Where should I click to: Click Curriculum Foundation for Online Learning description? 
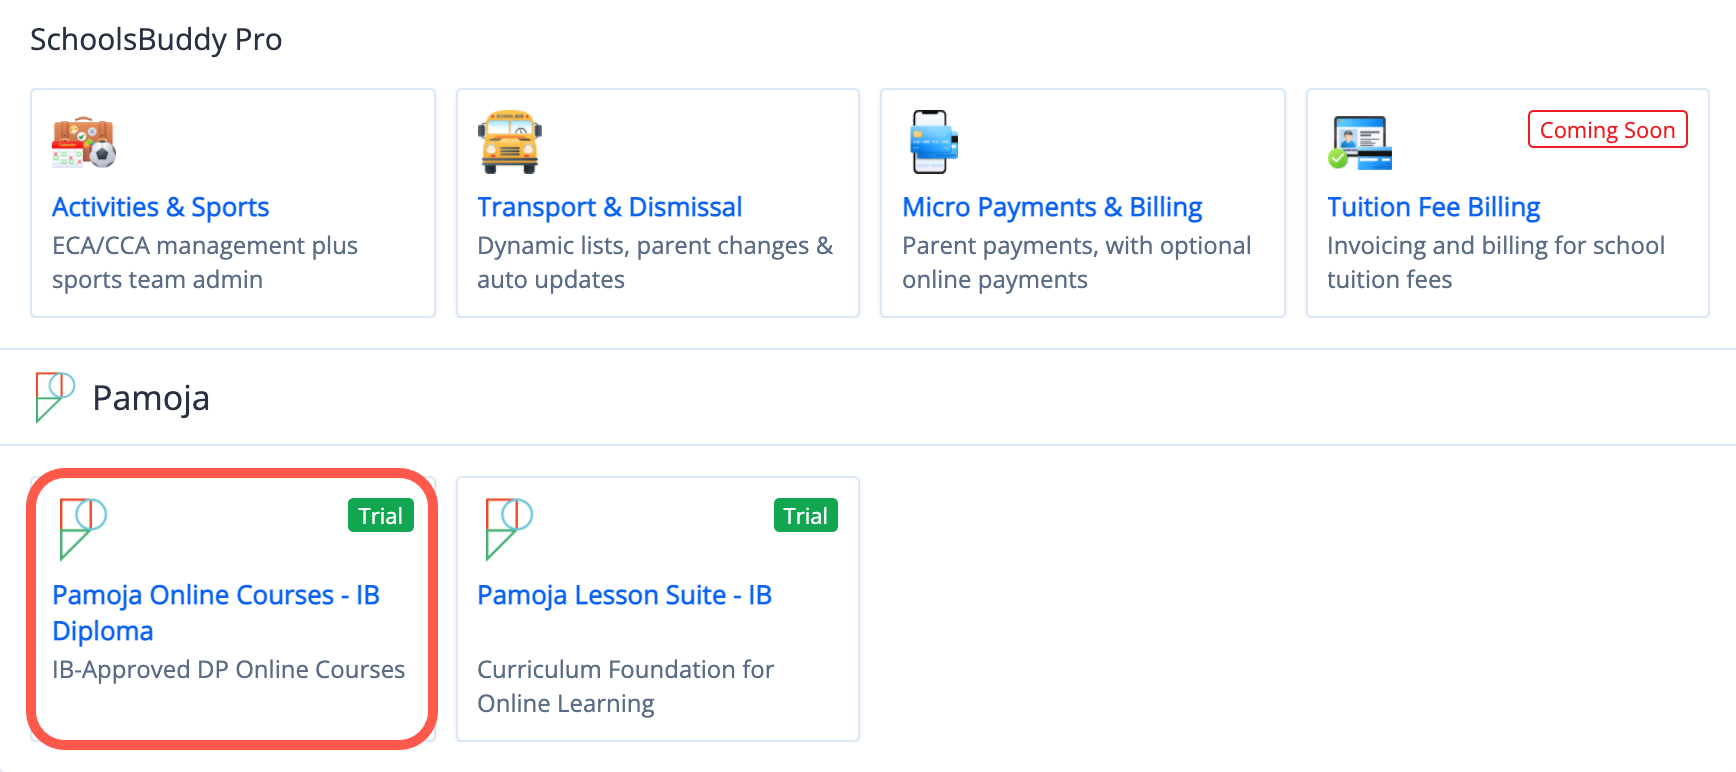click(625, 686)
